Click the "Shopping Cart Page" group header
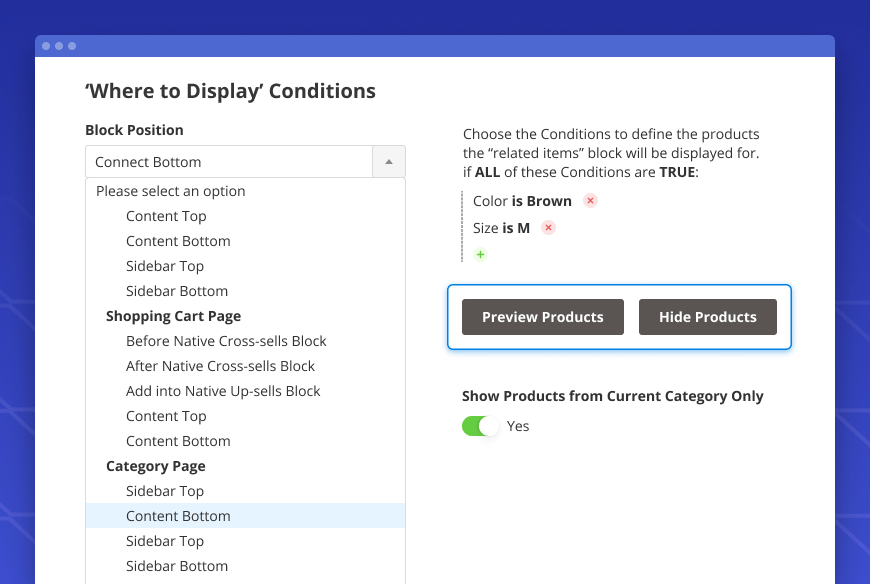Viewport: 870px width, 584px height. click(x=173, y=315)
